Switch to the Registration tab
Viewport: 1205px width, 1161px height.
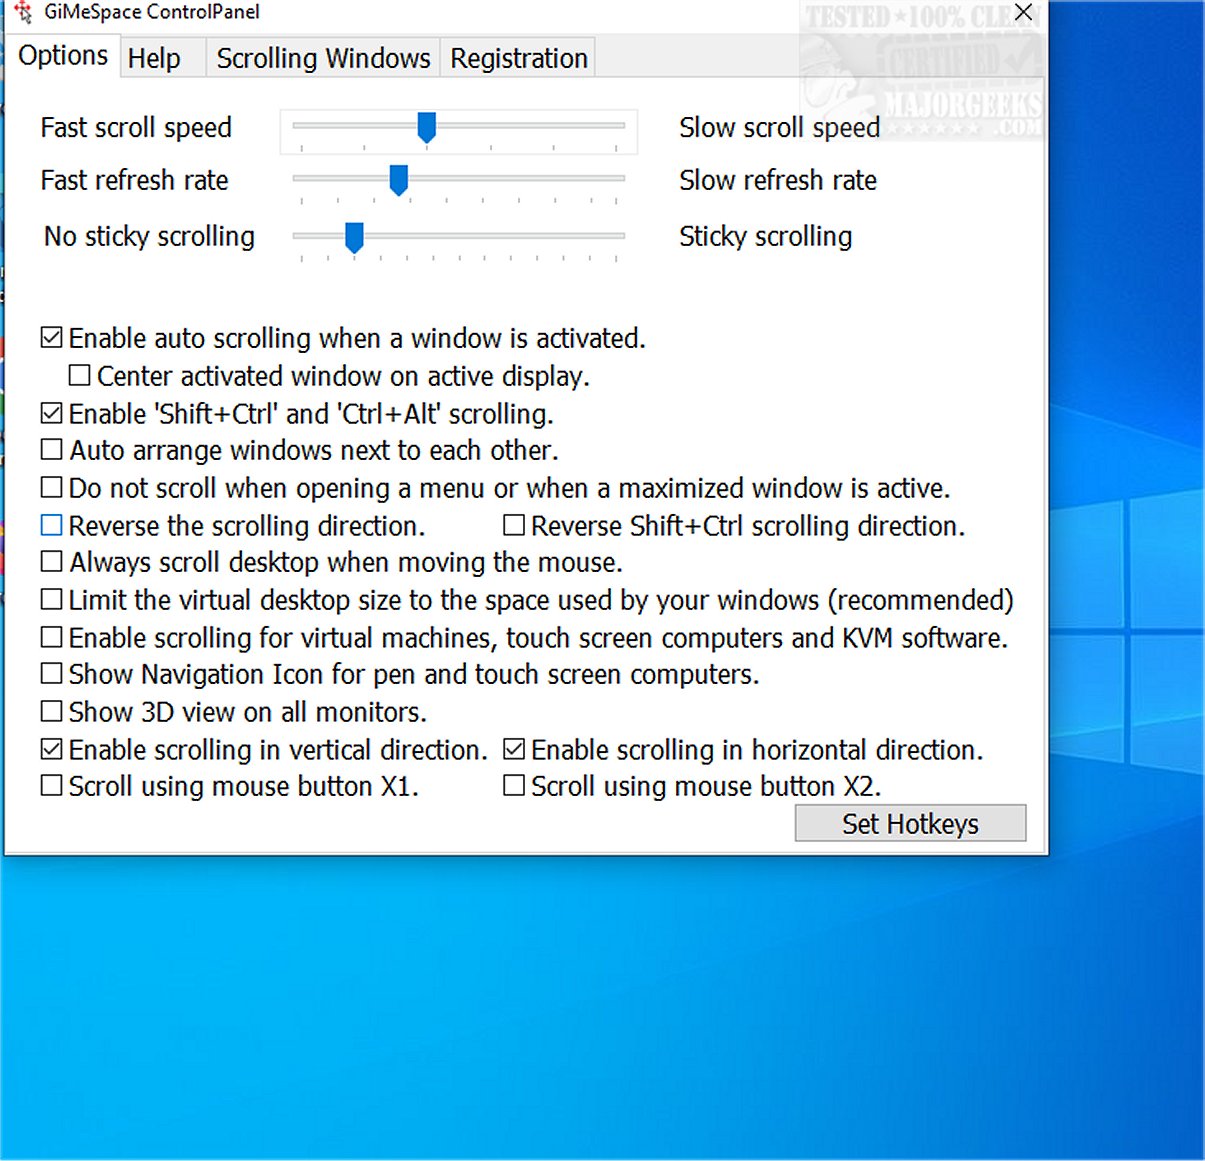tap(519, 58)
